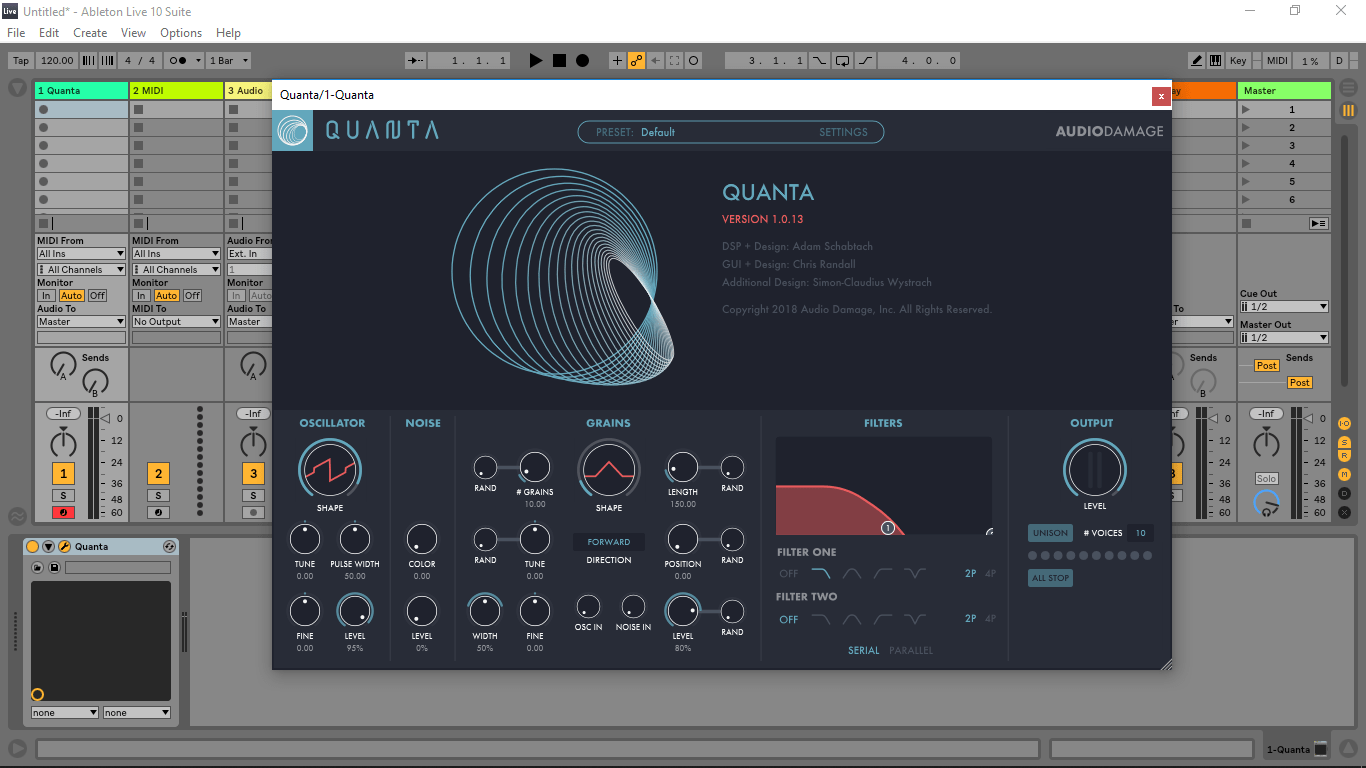
Task: Open the File menu
Action: pos(16,33)
